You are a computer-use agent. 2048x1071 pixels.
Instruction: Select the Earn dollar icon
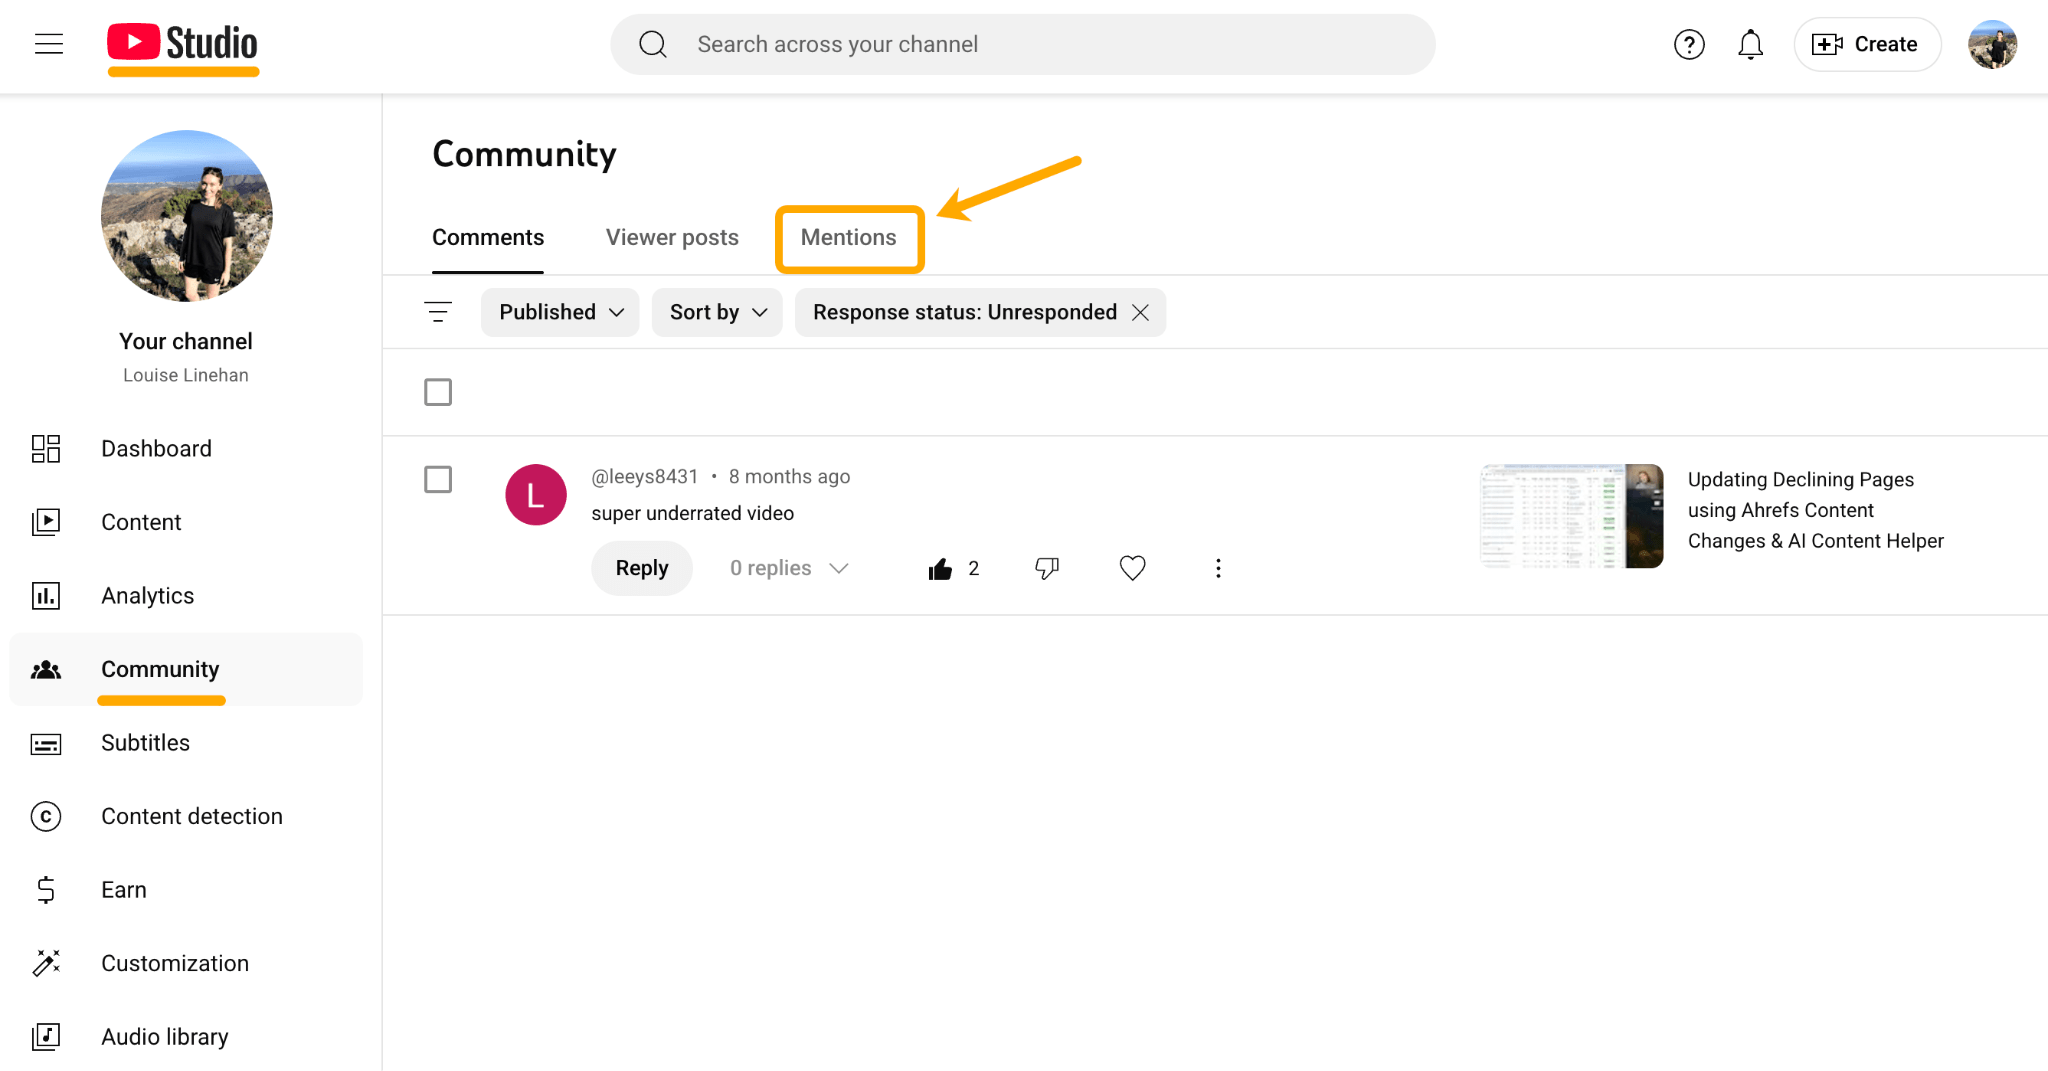(45, 889)
